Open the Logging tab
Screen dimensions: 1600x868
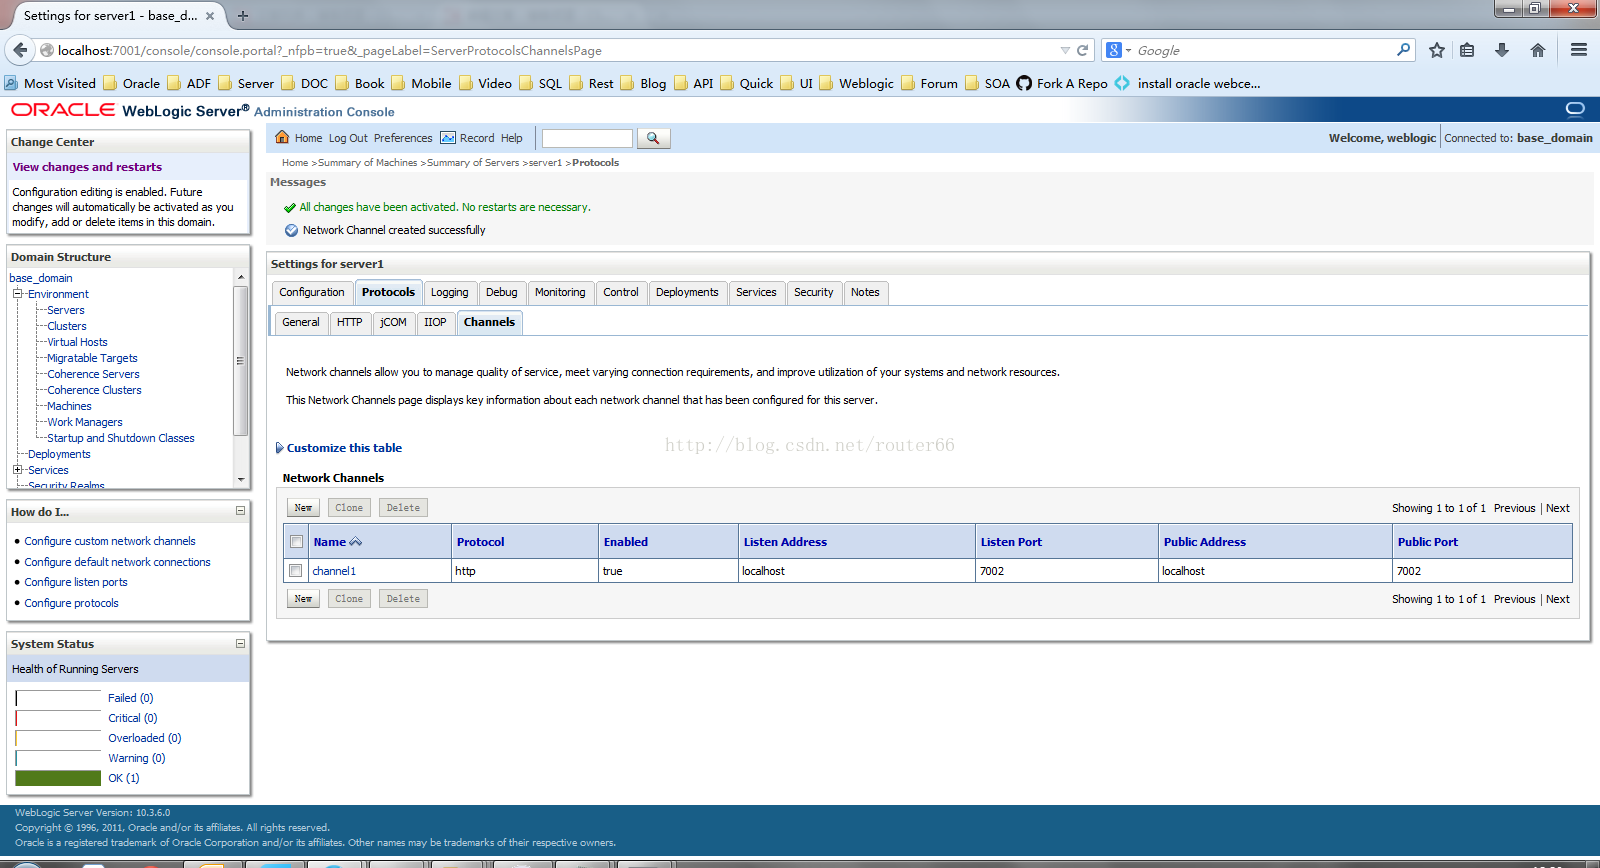click(x=450, y=292)
